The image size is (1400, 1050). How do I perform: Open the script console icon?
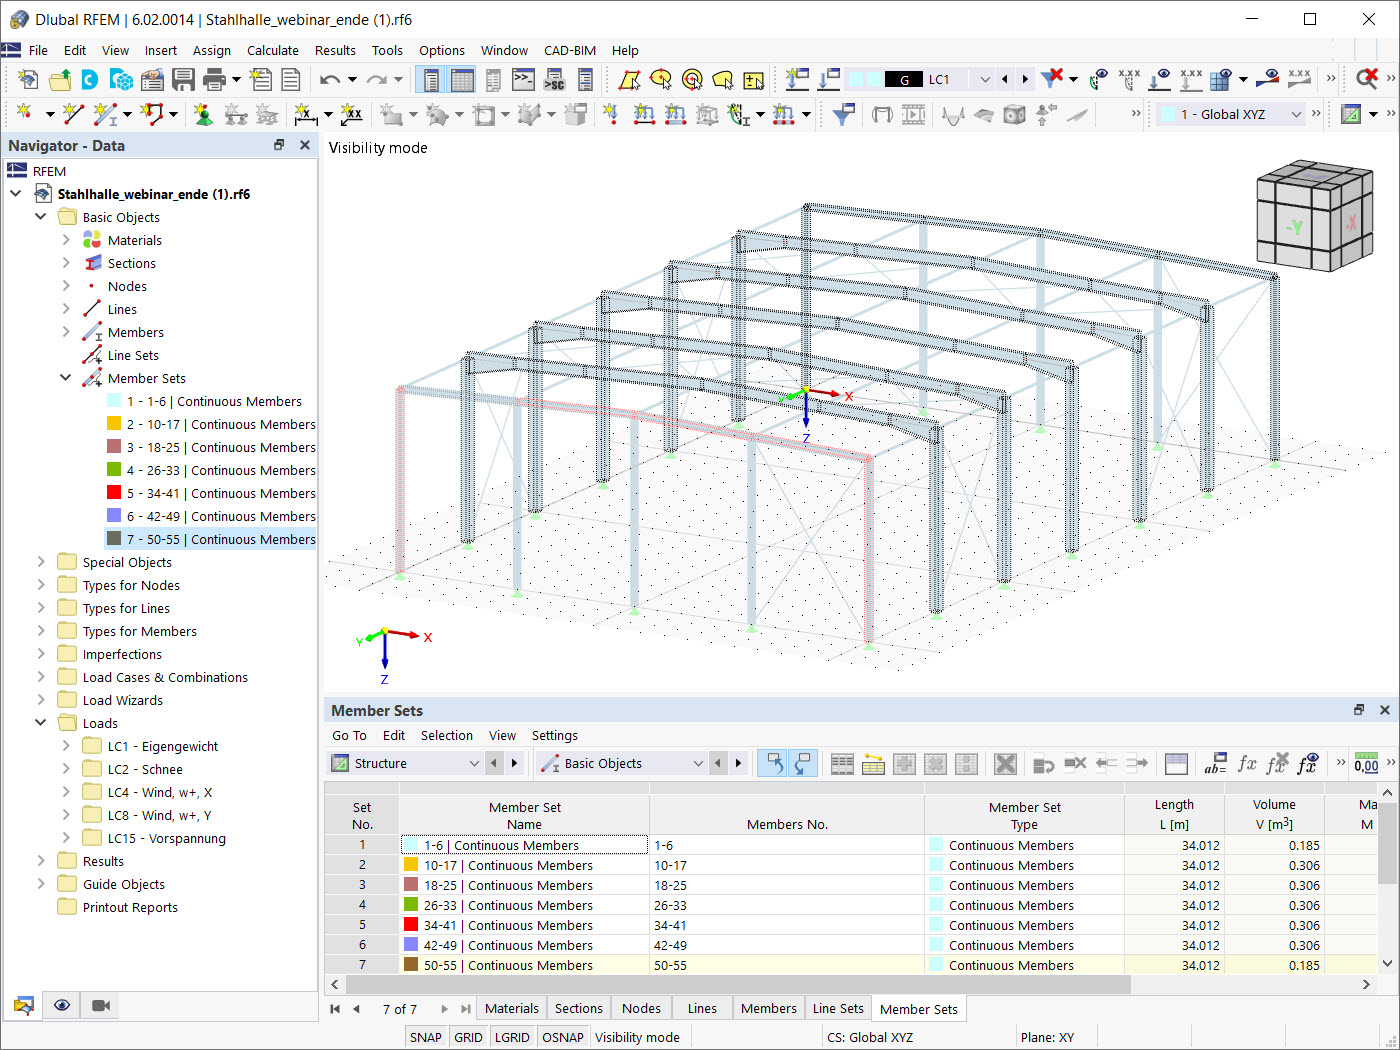coord(524,80)
